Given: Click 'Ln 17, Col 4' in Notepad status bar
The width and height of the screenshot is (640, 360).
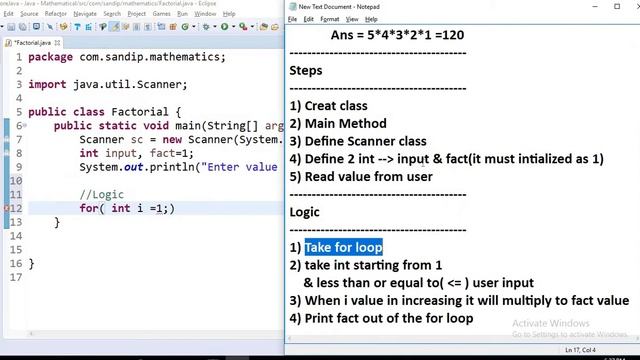Looking at the screenshot, I should pos(580,350).
